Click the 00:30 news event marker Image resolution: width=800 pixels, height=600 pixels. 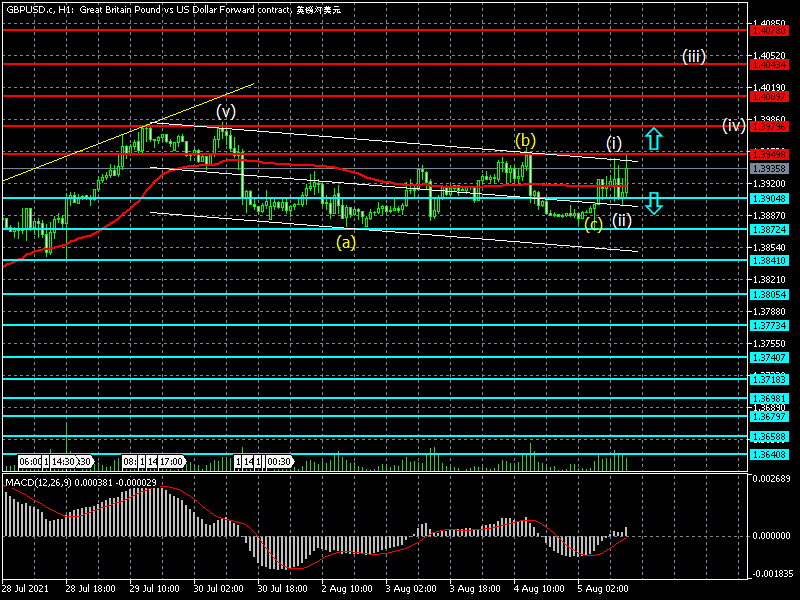click(278, 462)
